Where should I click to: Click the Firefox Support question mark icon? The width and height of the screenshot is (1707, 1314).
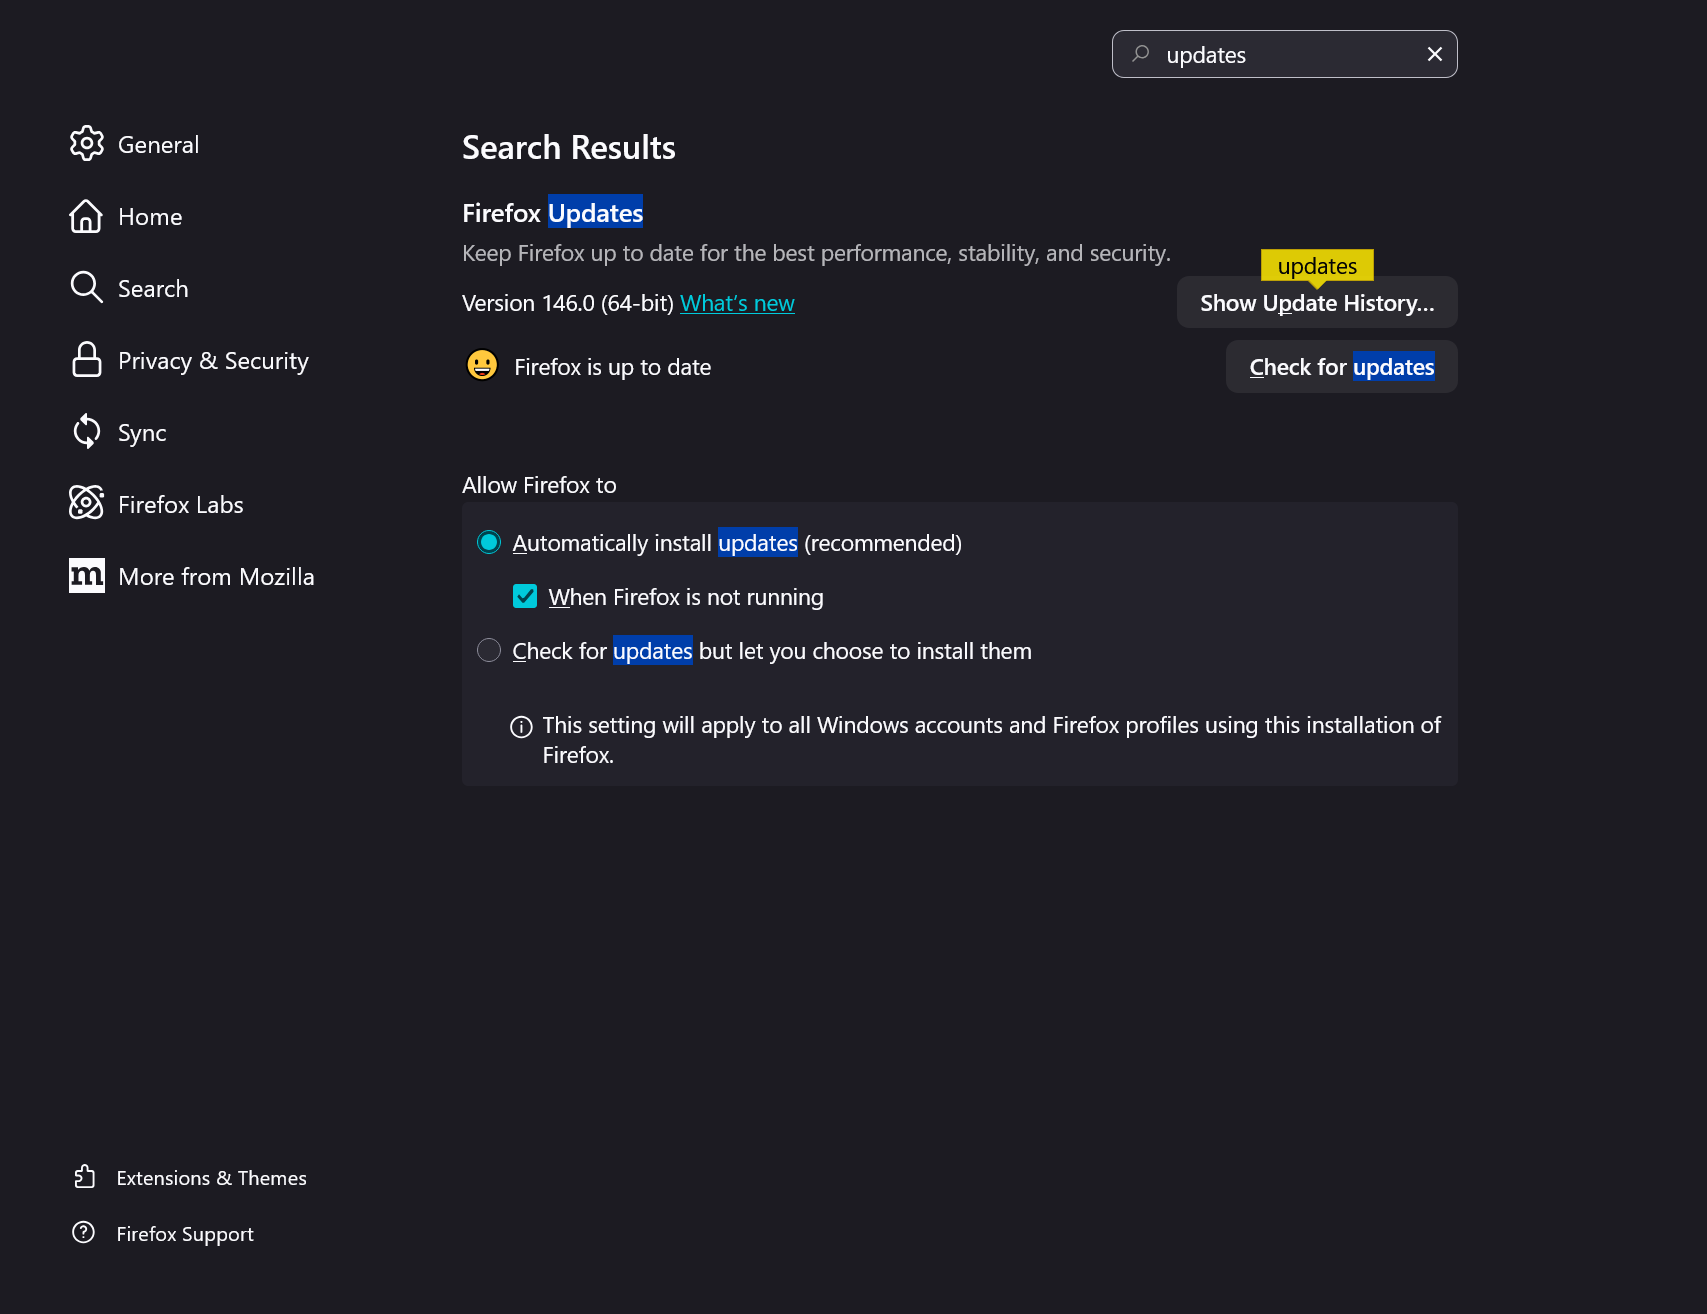[x=84, y=1233]
